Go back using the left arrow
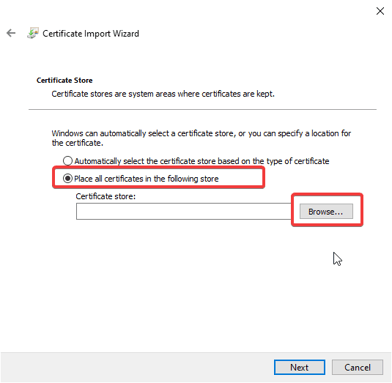Viewport: 392px width, 383px height. (x=11, y=33)
